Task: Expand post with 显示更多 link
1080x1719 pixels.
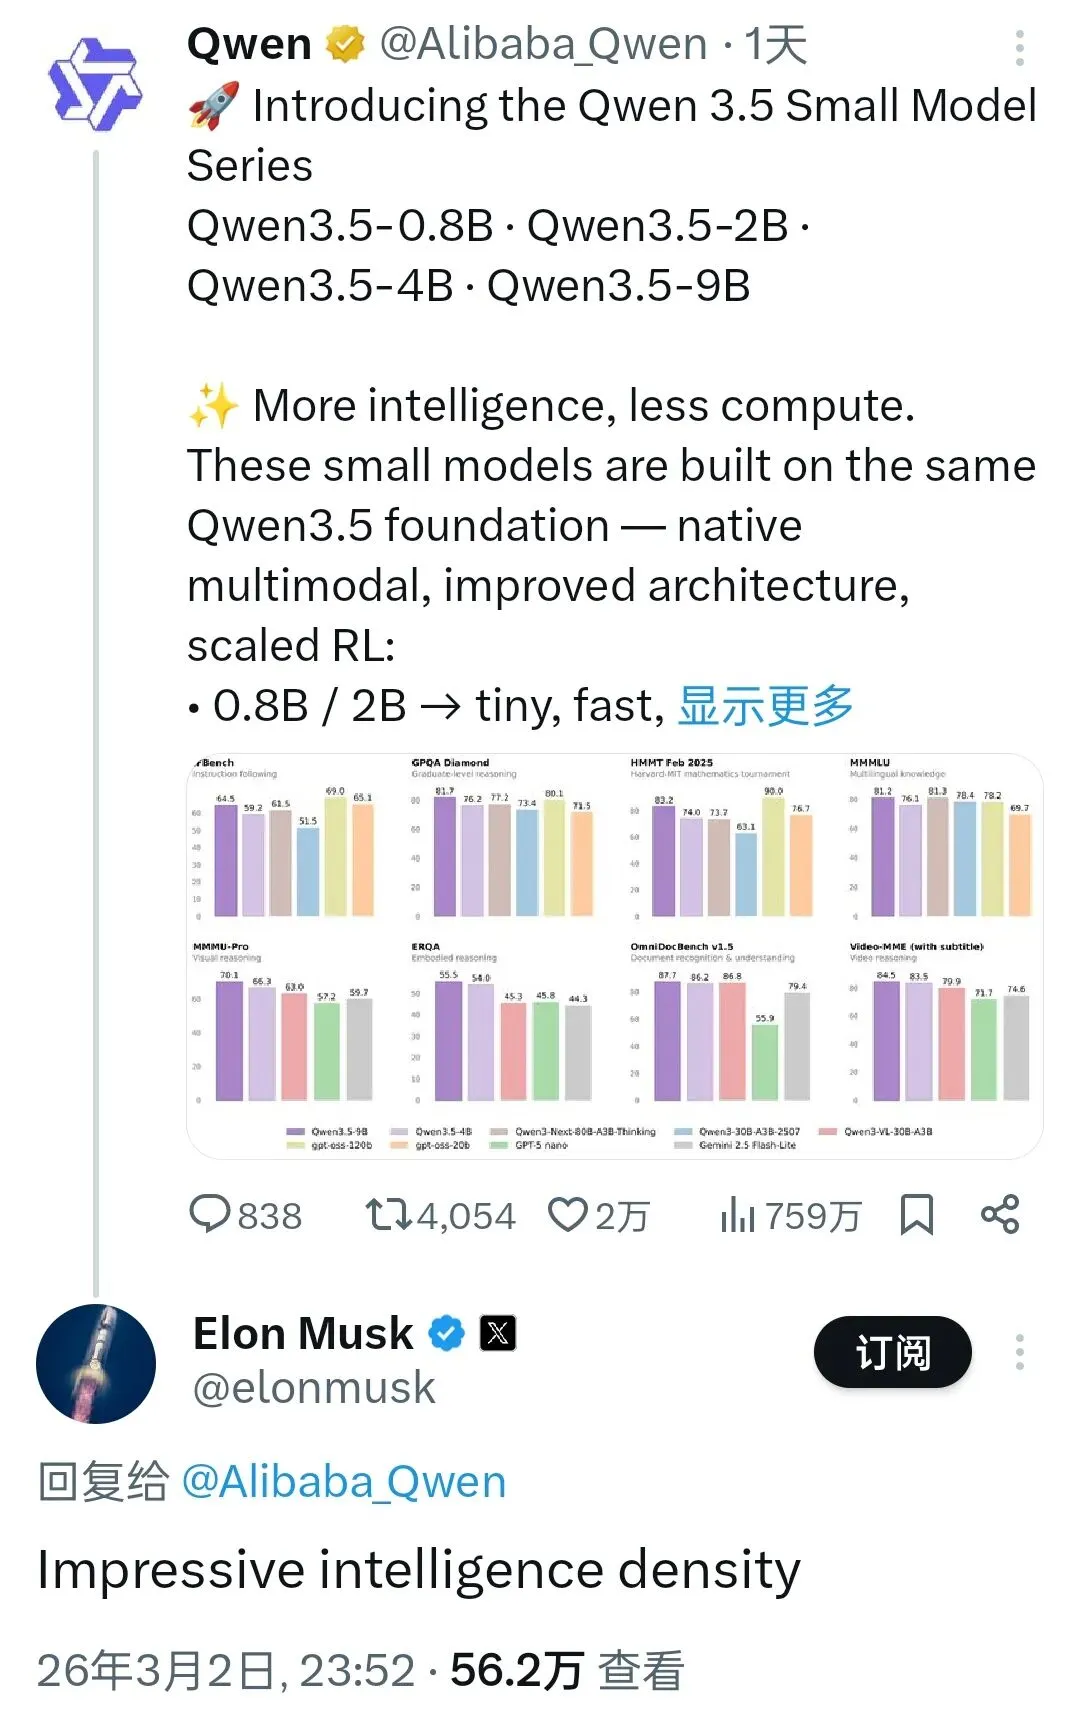Action: coord(765,706)
